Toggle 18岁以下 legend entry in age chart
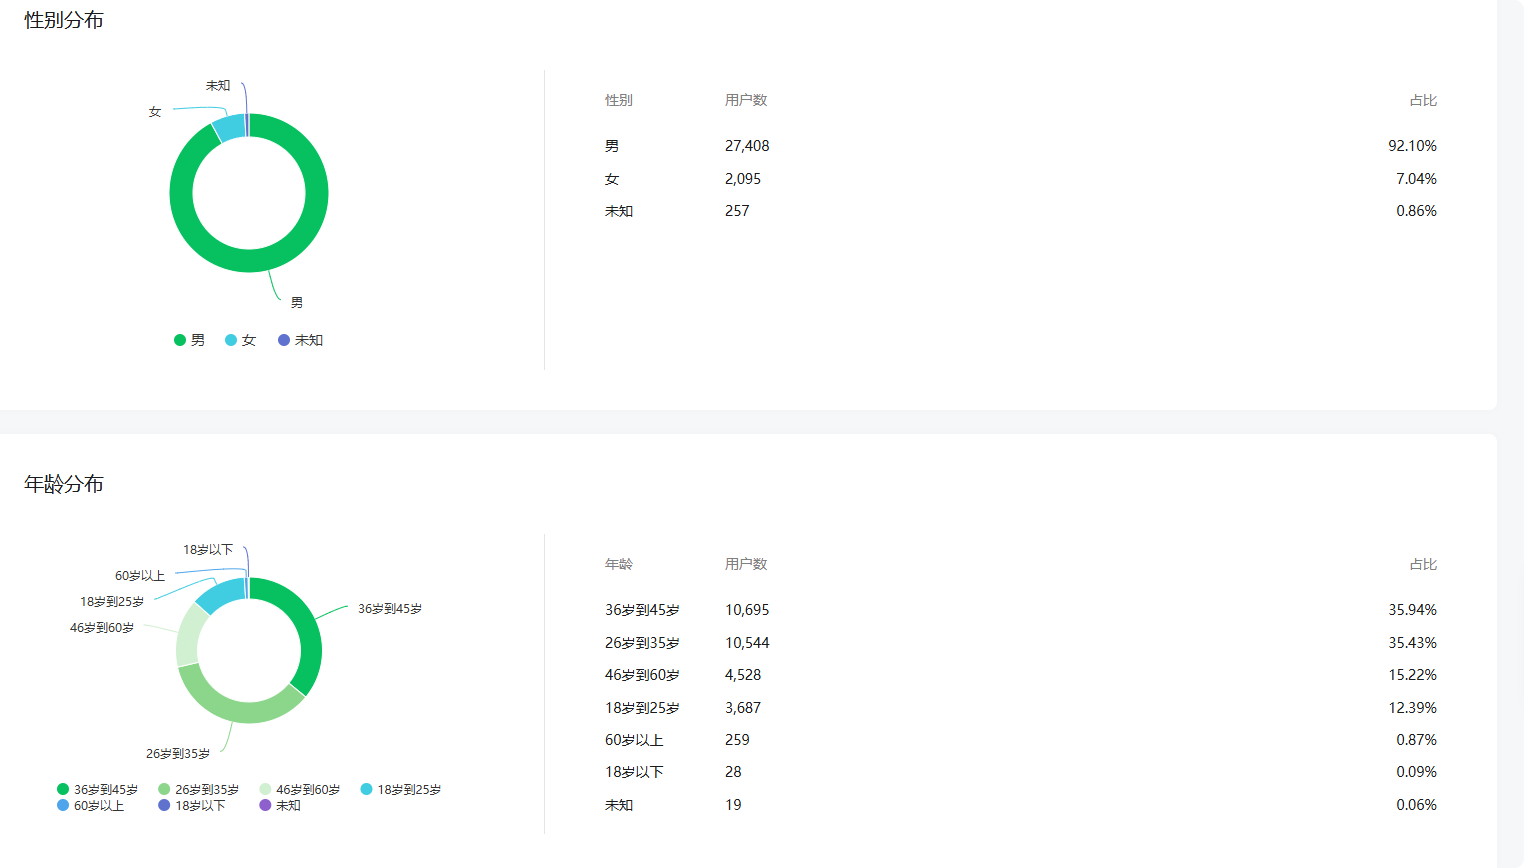 (x=192, y=806)
